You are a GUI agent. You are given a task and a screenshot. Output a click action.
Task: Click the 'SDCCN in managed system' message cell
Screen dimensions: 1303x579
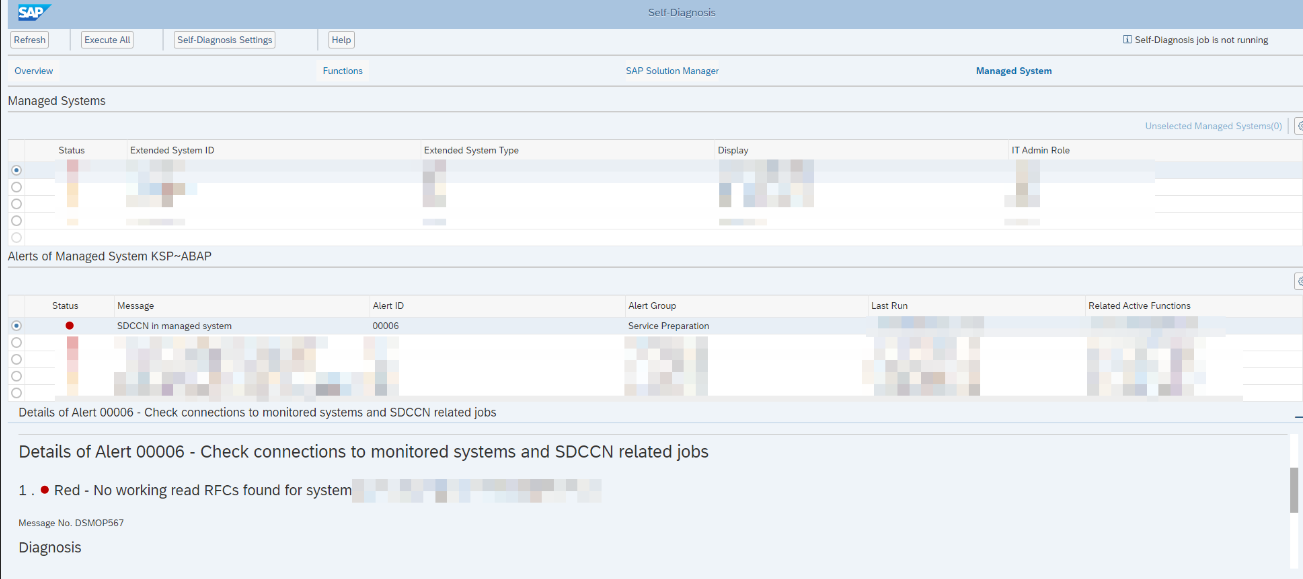[x=174, y=326]
